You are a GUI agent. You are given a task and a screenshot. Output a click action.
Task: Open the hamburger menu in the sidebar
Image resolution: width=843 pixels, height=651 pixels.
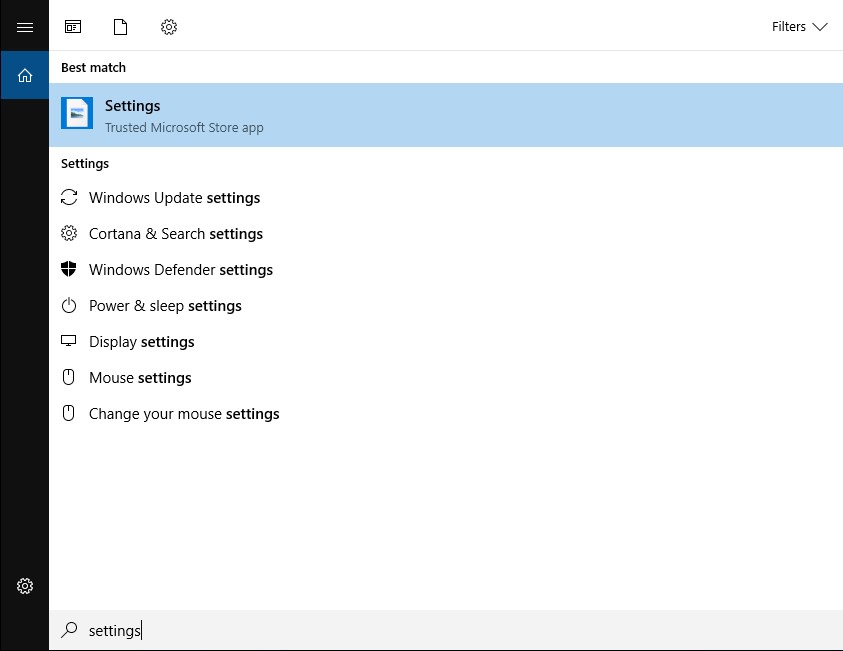click(x=25, y=26)
